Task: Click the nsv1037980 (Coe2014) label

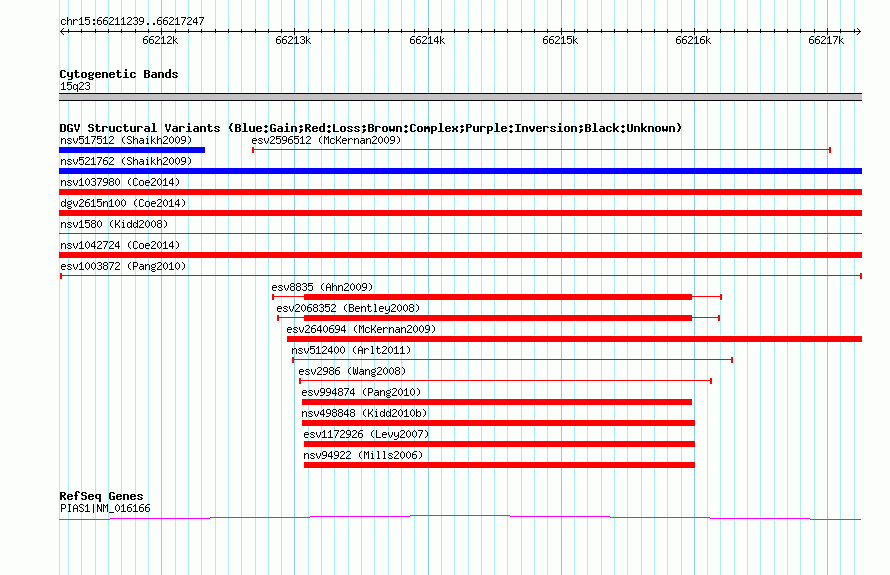Action: pos(120,182)
